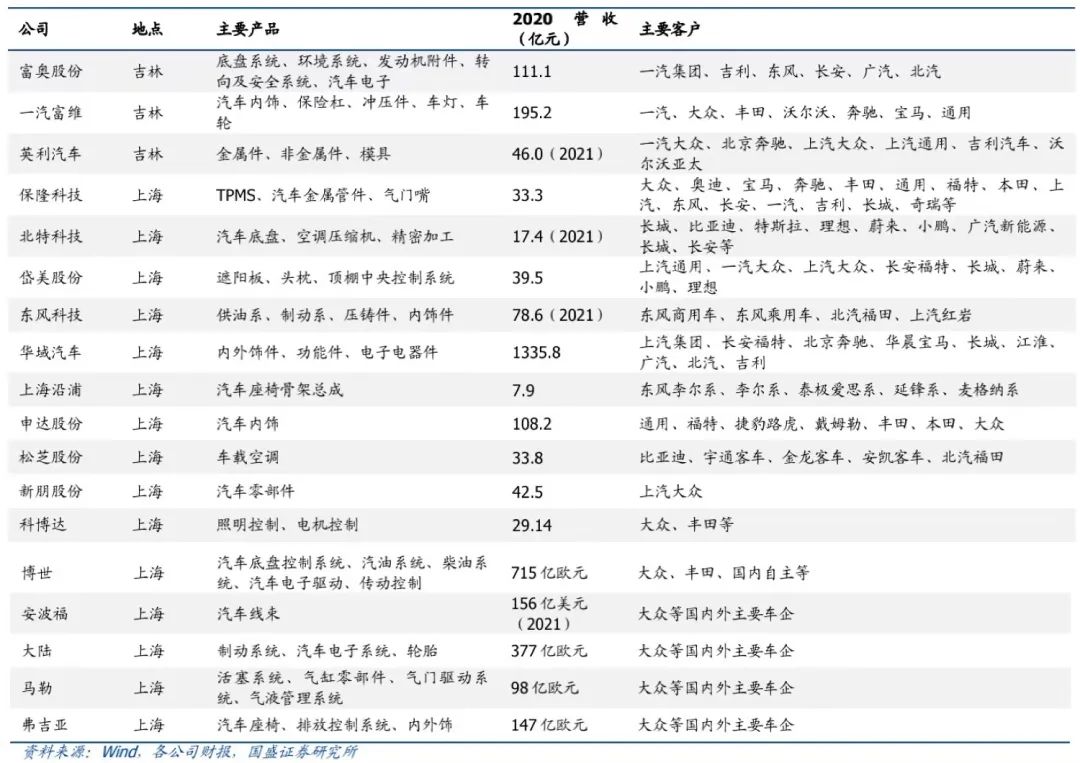The image size is (1080, 763).
Task: Click the 上汽大众 customer cell in 新朋股份 row
Action: [x=670, y=491]
